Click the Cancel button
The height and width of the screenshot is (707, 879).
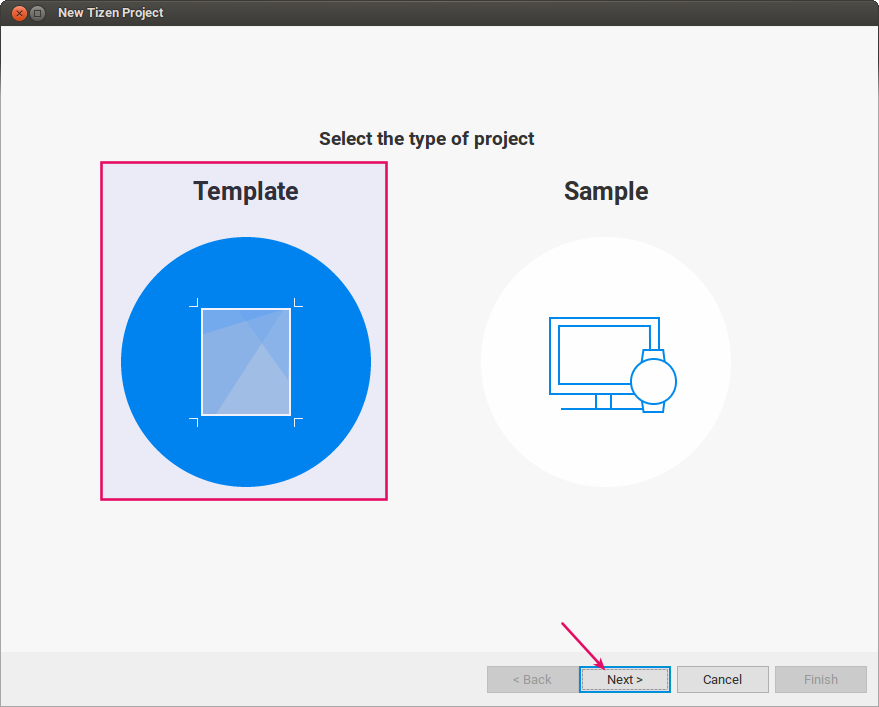722,679
